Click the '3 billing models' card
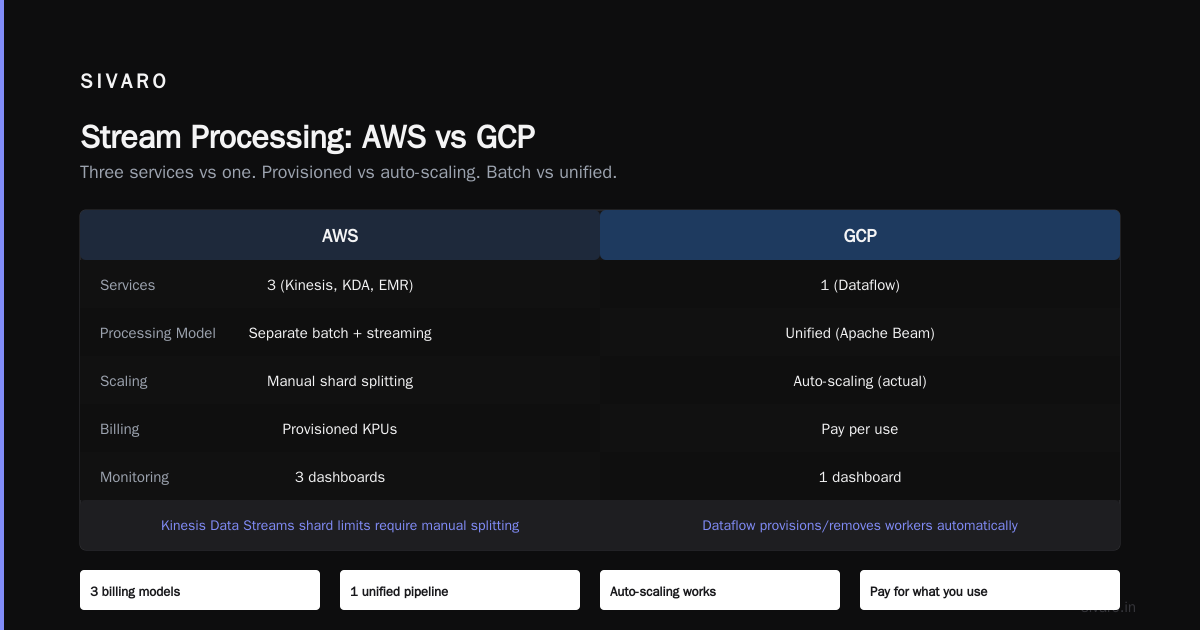This screenshot has height=630, width=1200. [200, 590]
